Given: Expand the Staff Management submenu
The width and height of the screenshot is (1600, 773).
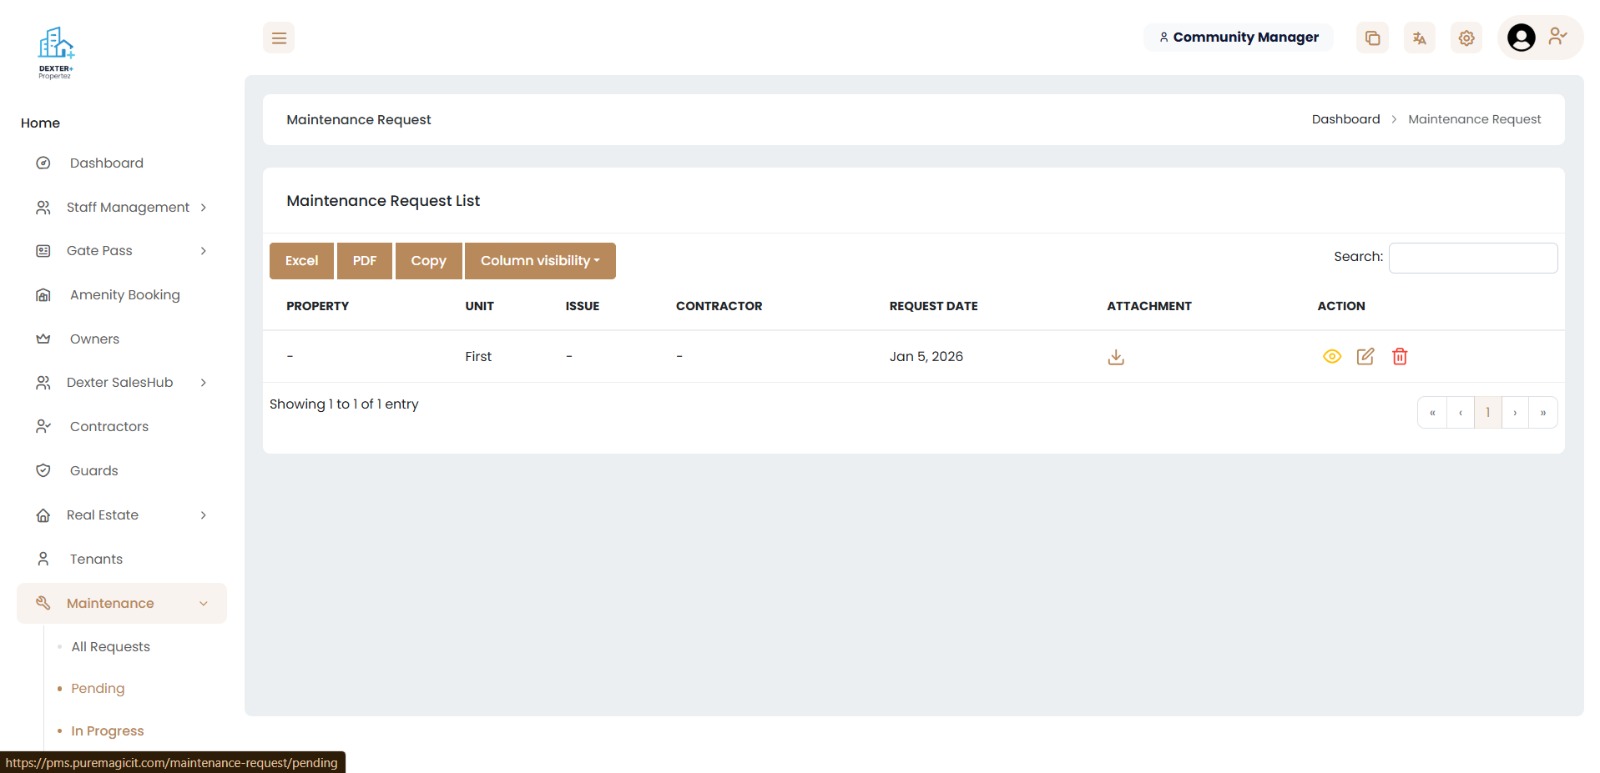Looking at the screenshot, I should click(x=122, y=207).
